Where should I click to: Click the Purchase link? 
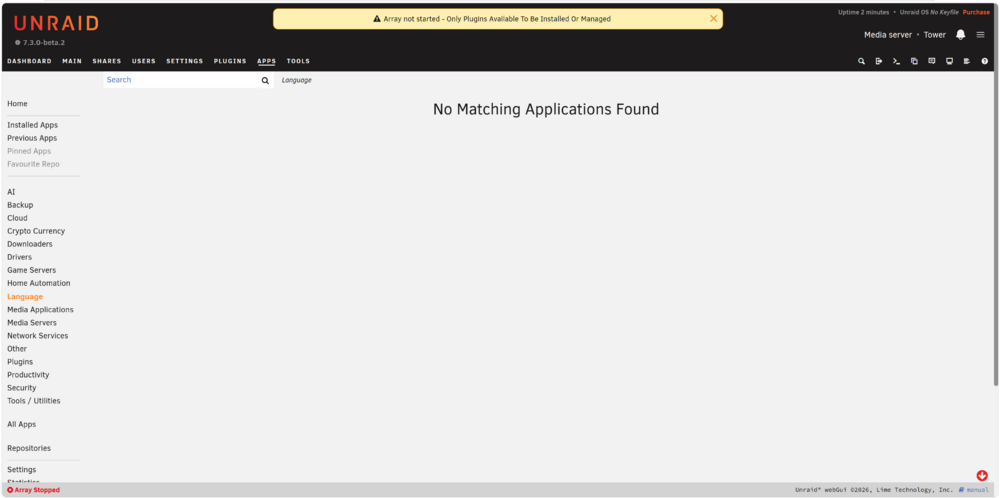[x=976, y=12]
